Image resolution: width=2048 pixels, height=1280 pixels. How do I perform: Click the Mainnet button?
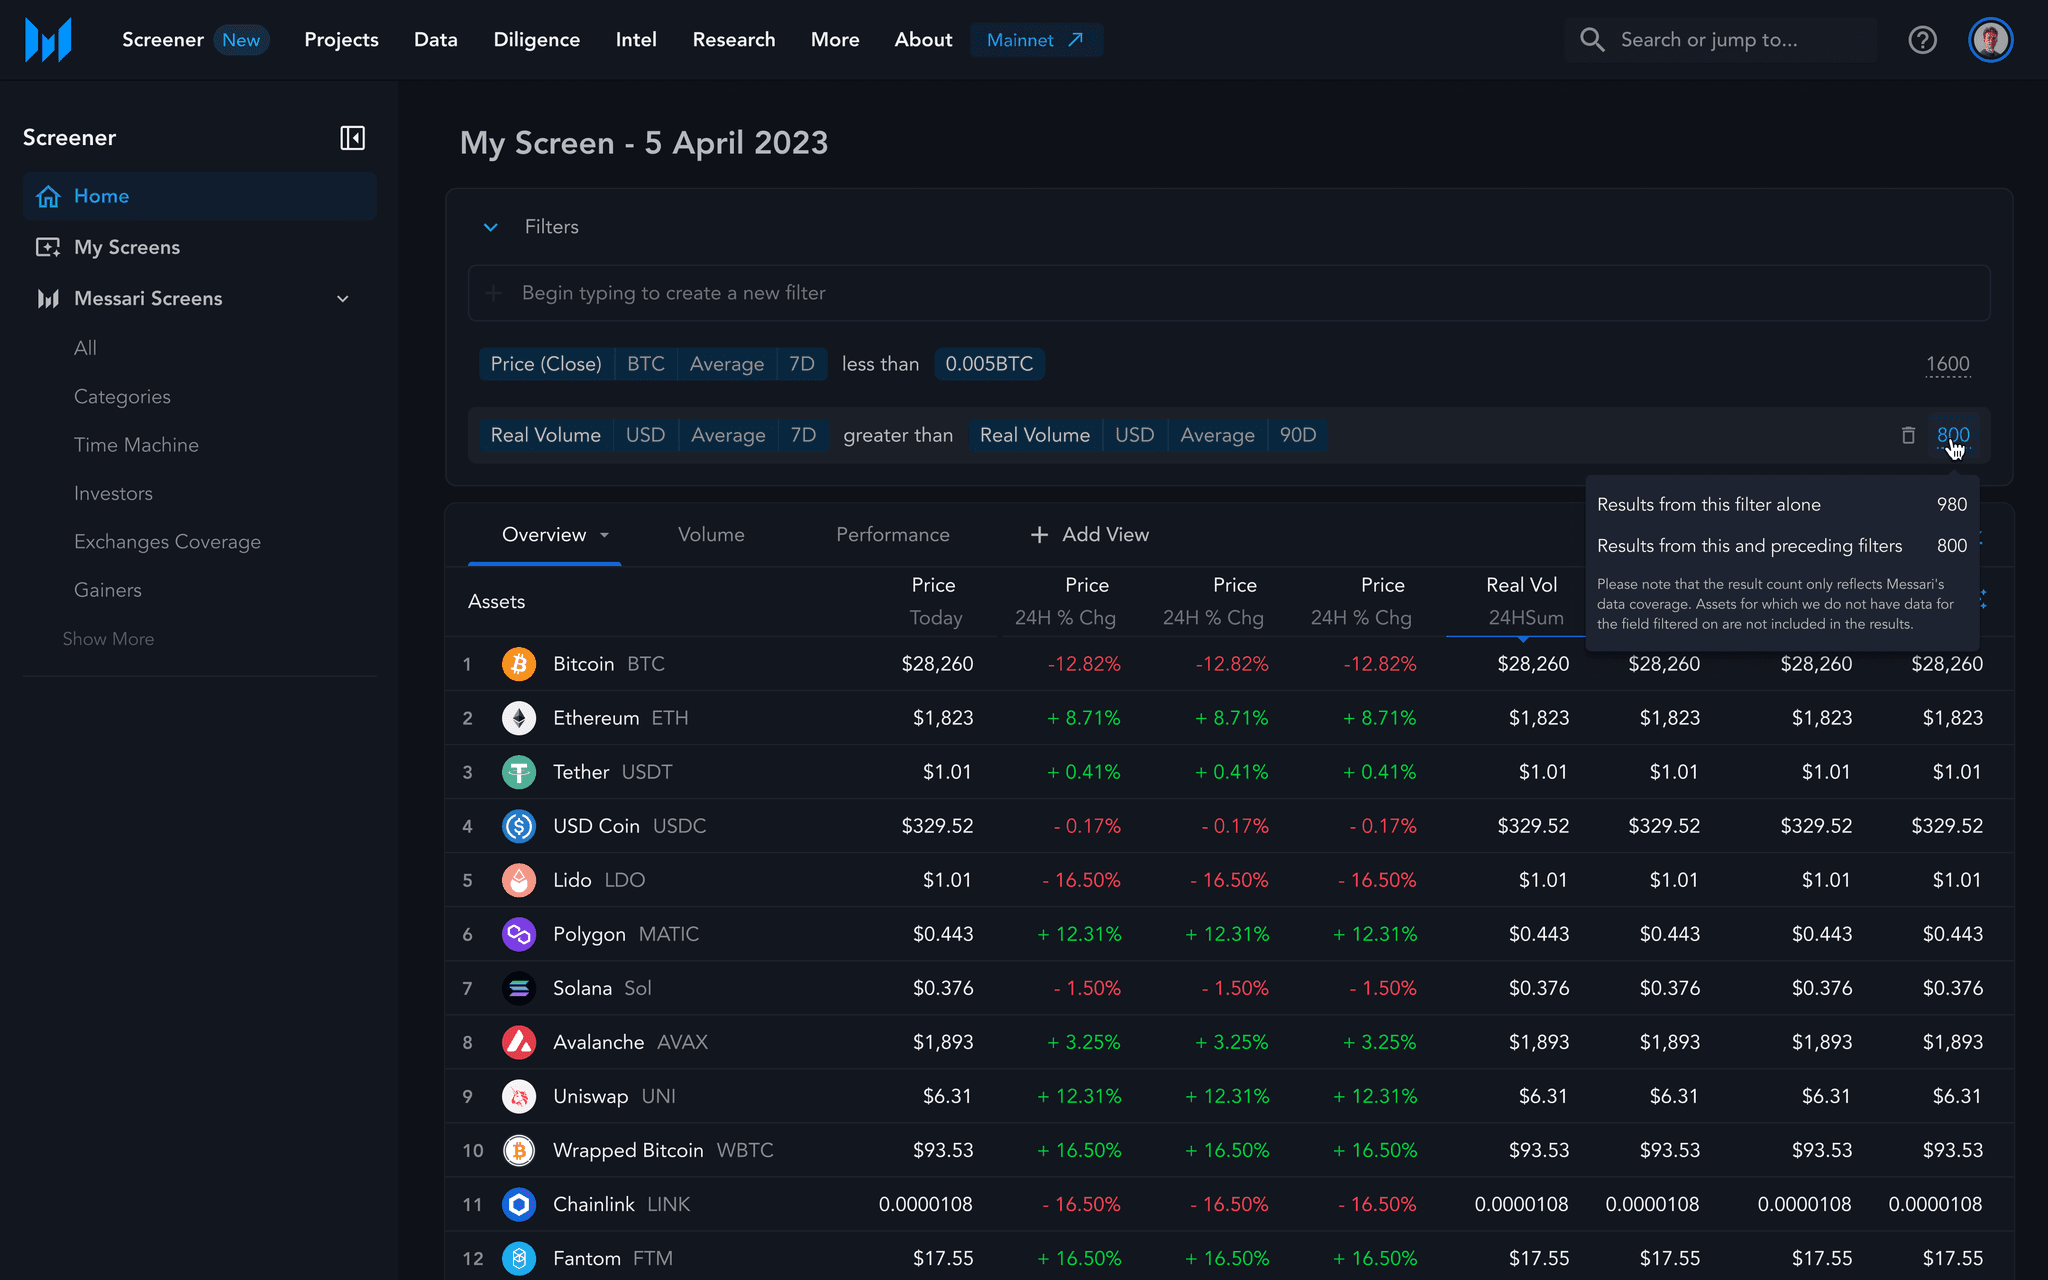point(1036,40)
